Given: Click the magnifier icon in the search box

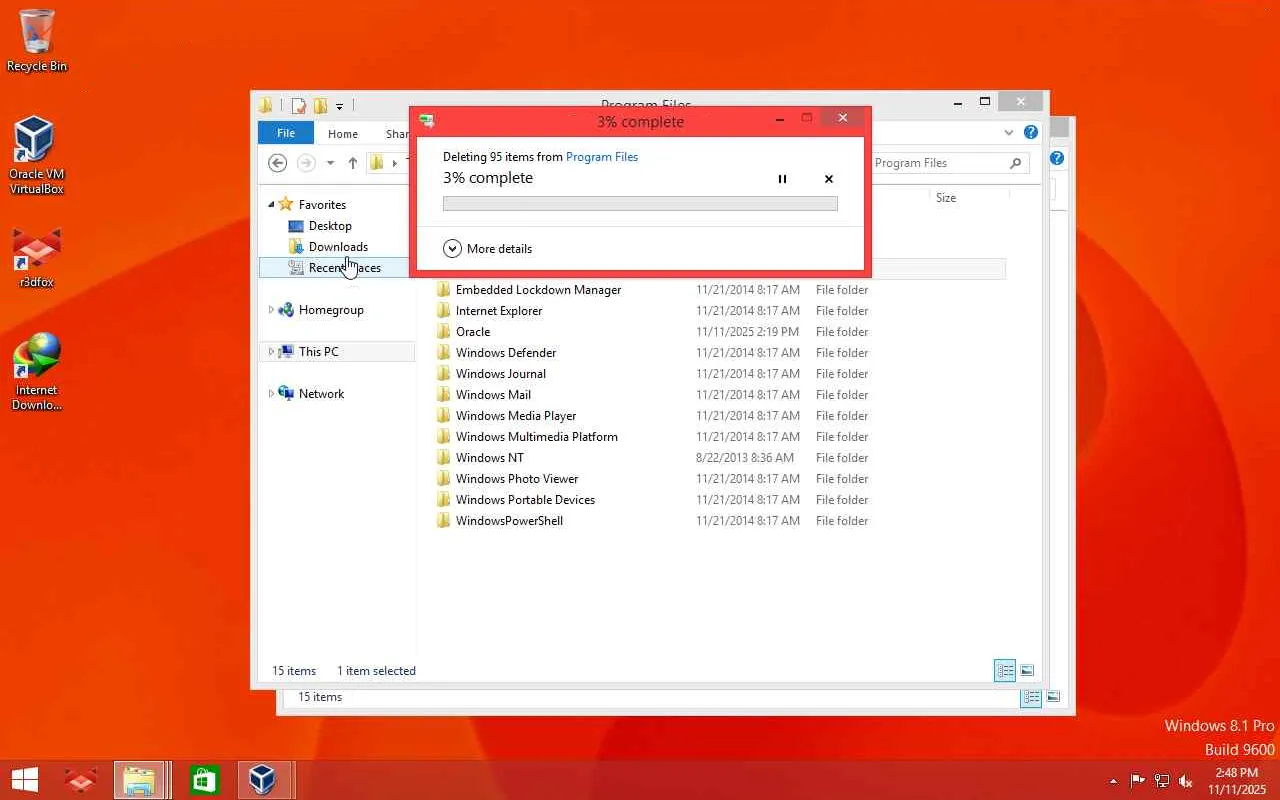Looking at the screenshot, I should click(1015, 163).
